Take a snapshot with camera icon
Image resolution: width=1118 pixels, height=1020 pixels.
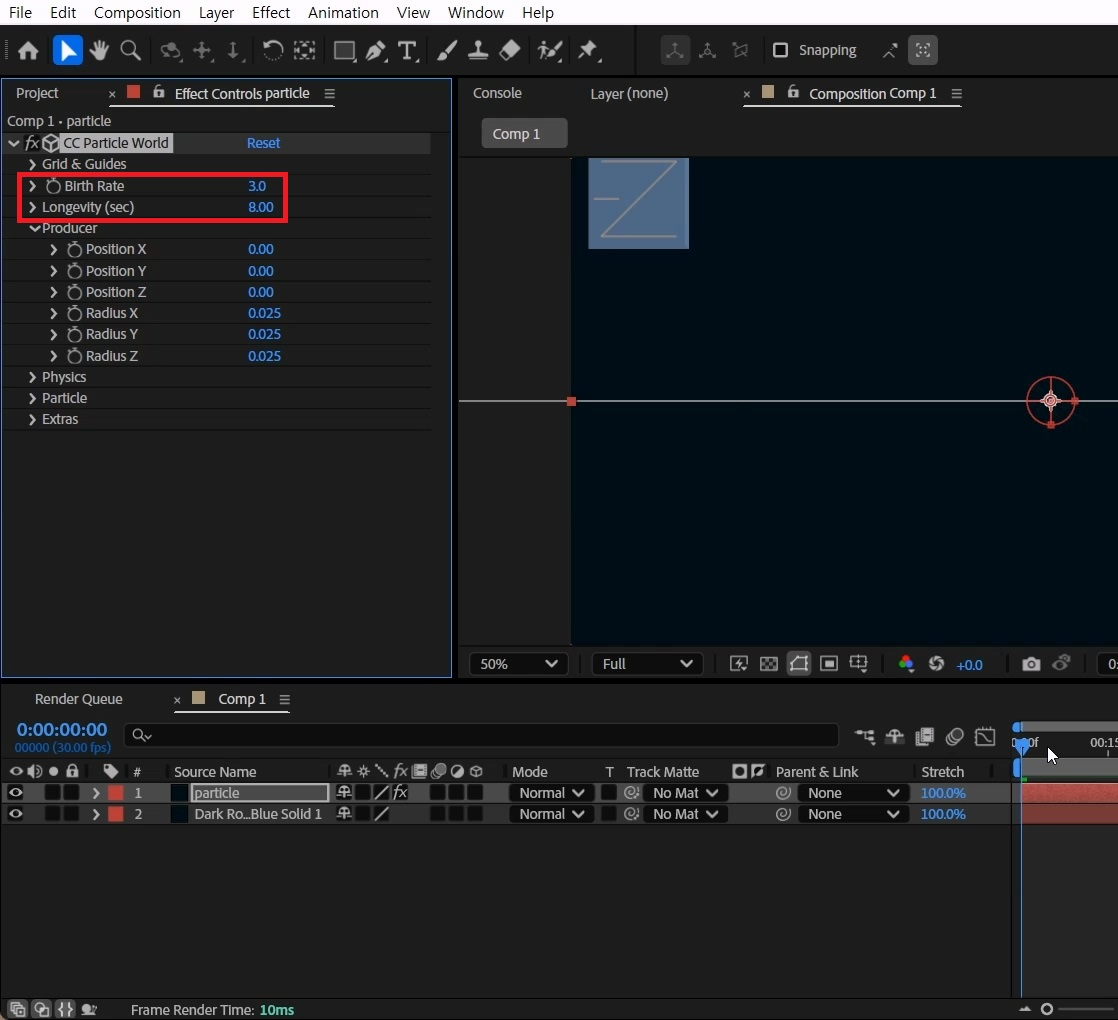1031,664
